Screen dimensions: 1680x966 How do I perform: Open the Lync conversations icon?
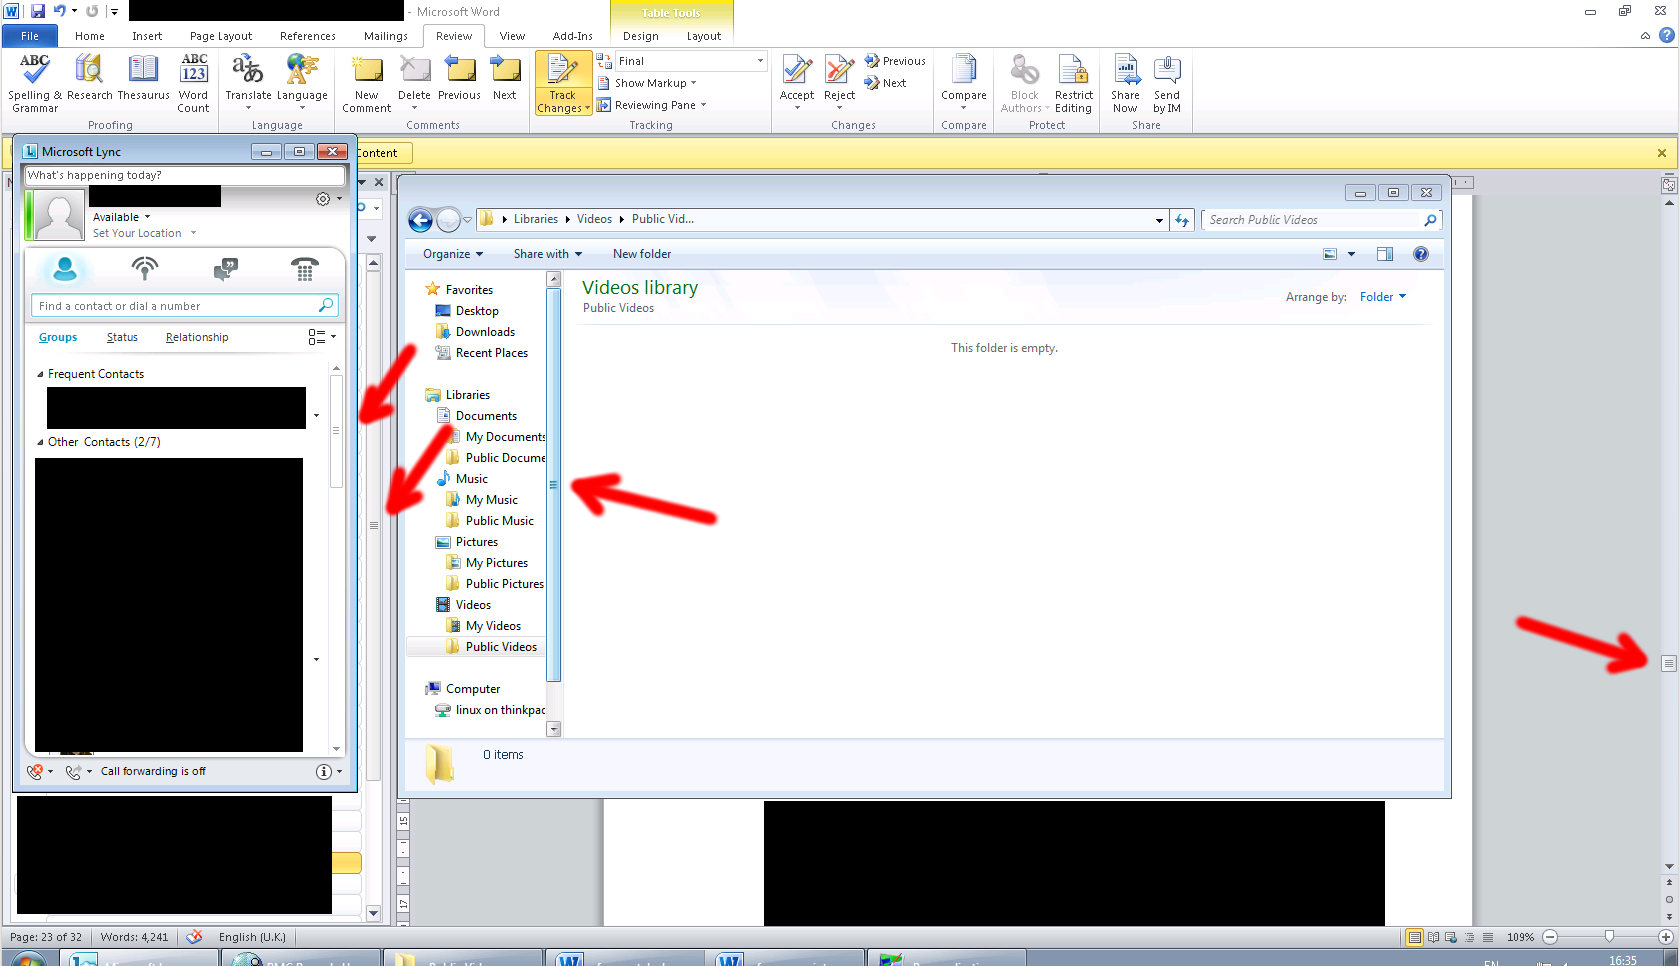(x=225, y=268)
